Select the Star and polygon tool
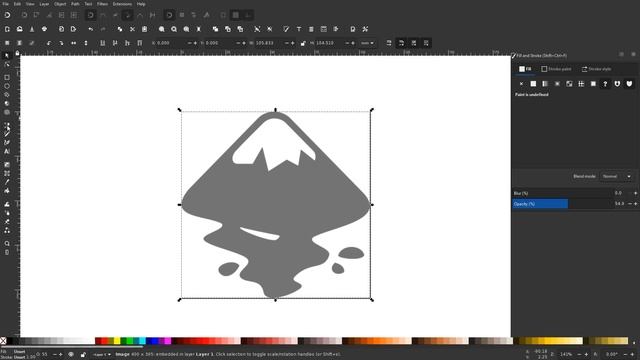640x360 pixels. pos(7,95)
